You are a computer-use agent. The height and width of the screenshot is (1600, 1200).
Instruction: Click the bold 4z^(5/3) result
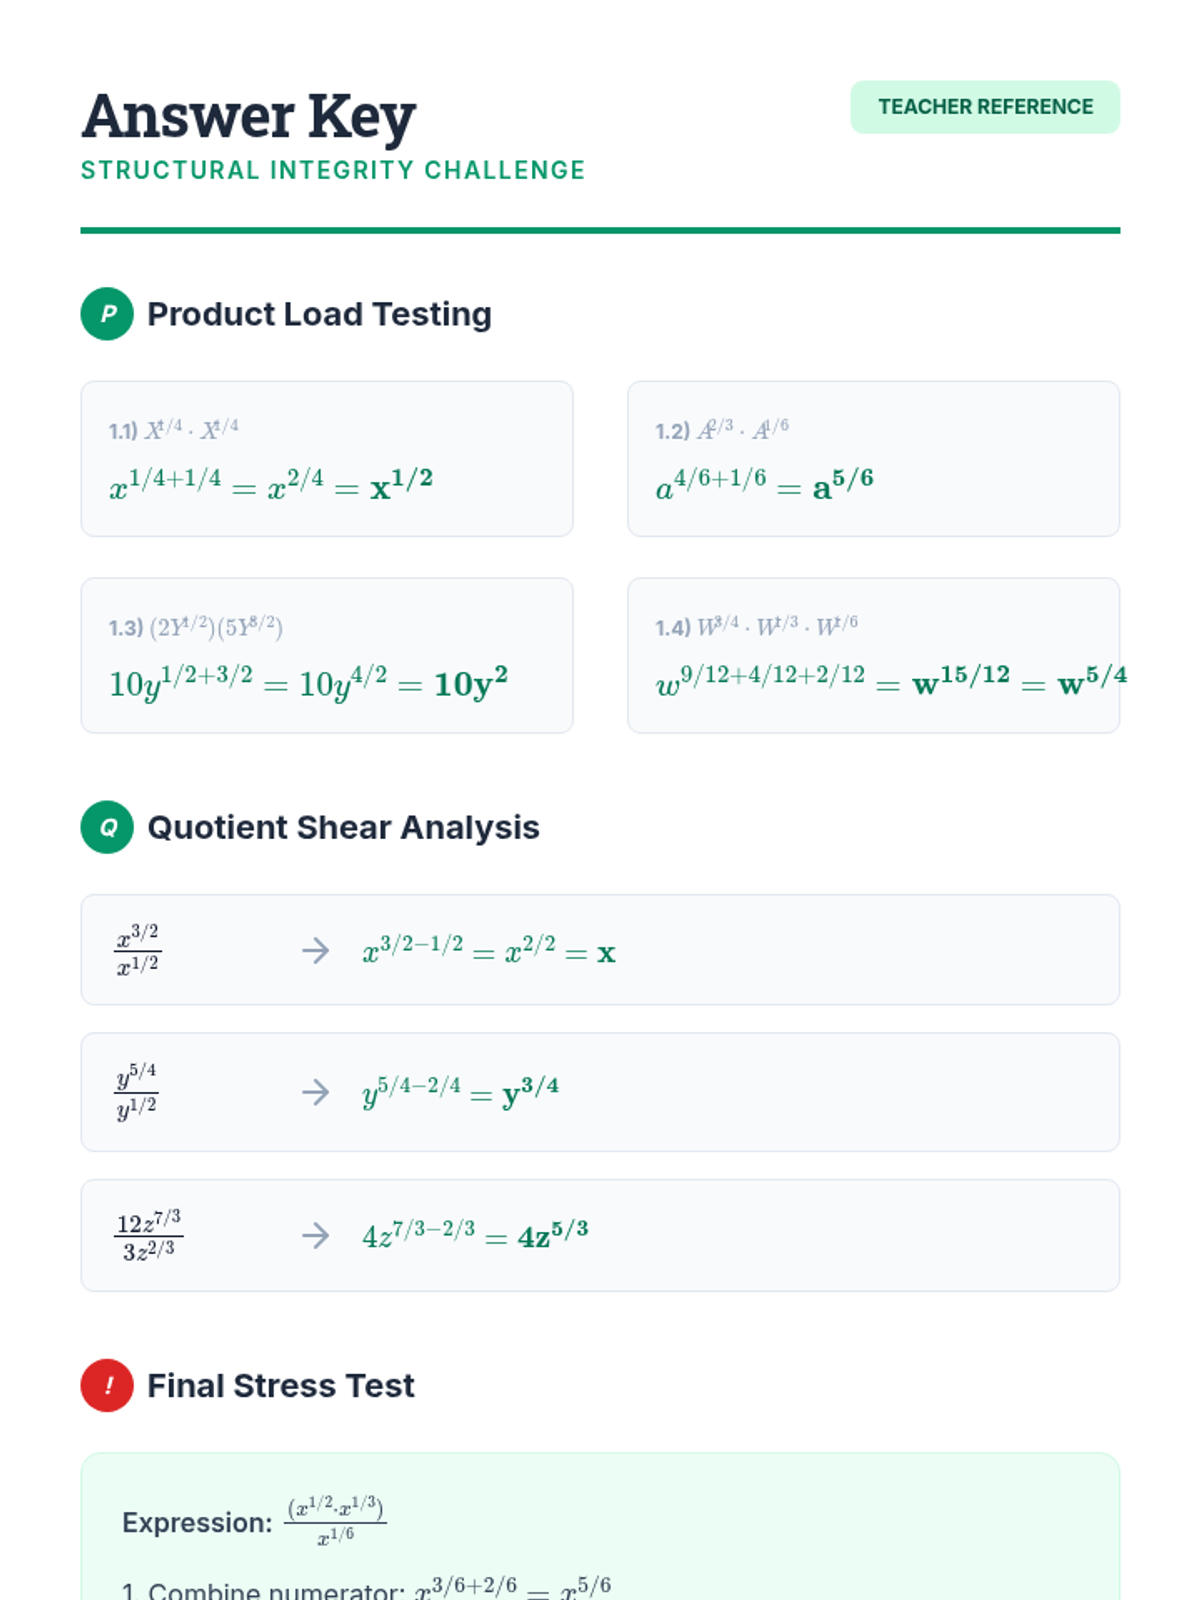553,1236
